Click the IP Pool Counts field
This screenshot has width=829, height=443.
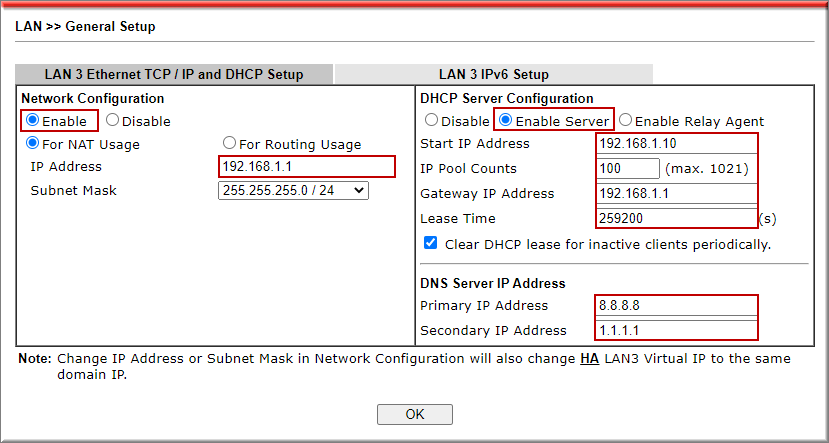[x=628, y=168]
